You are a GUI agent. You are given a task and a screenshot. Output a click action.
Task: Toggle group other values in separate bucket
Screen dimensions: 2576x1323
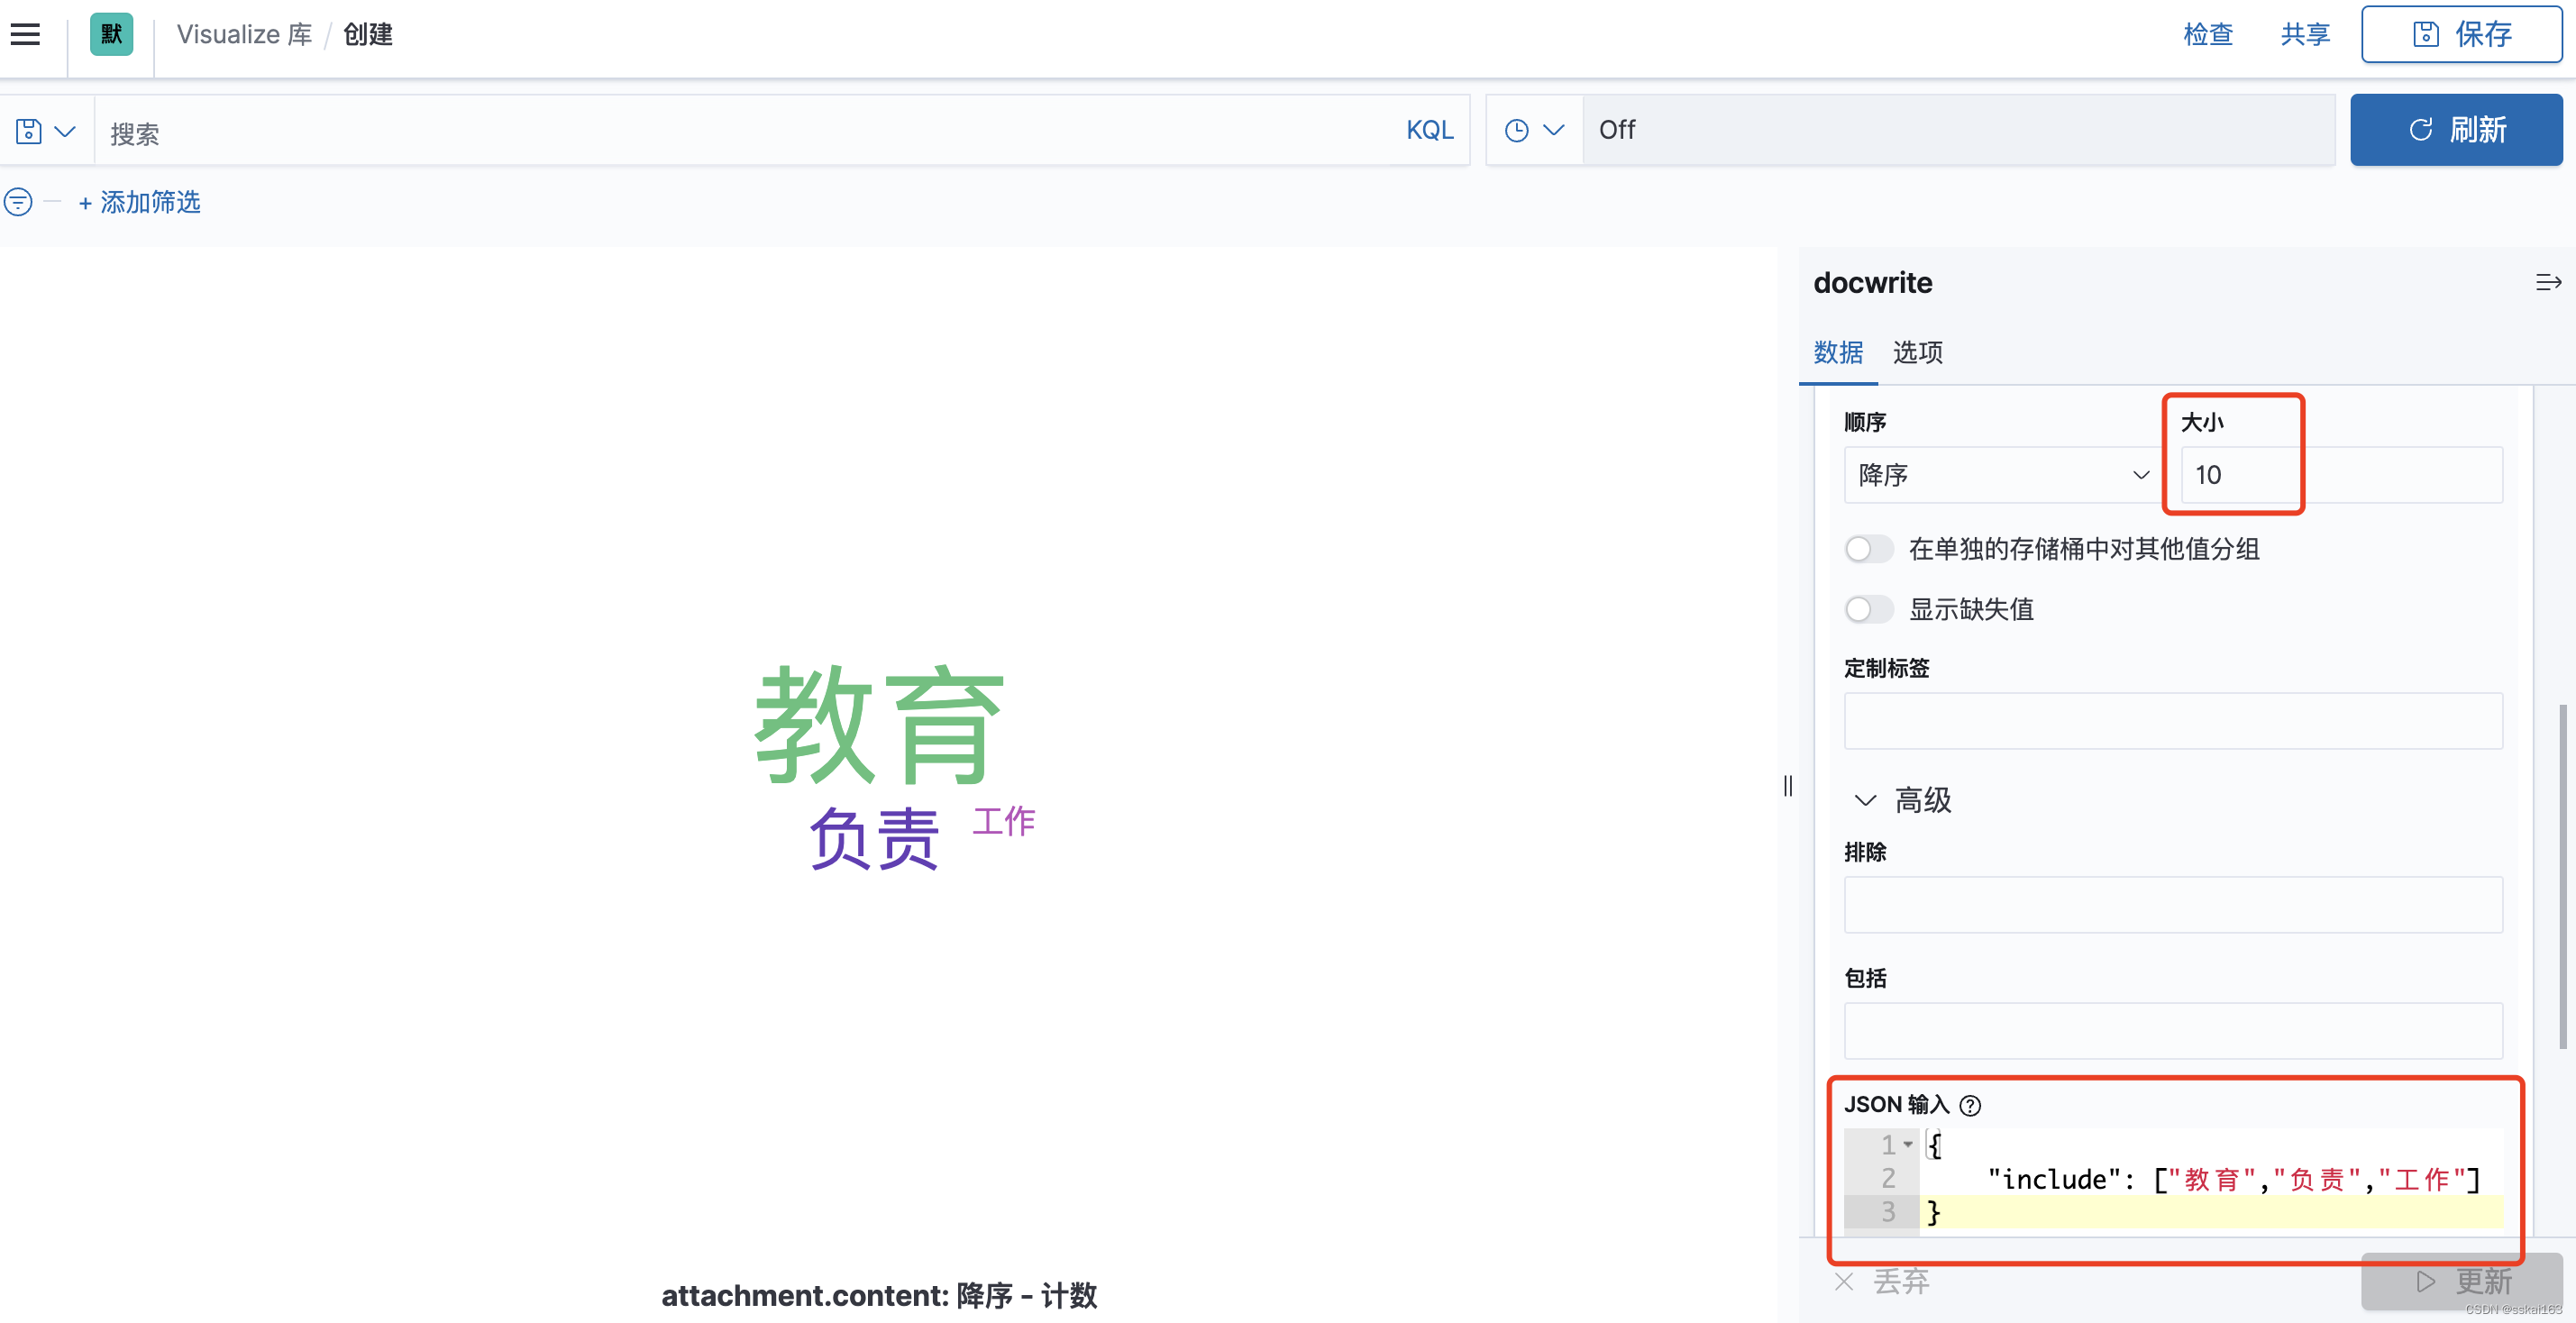pos(1868,549)
